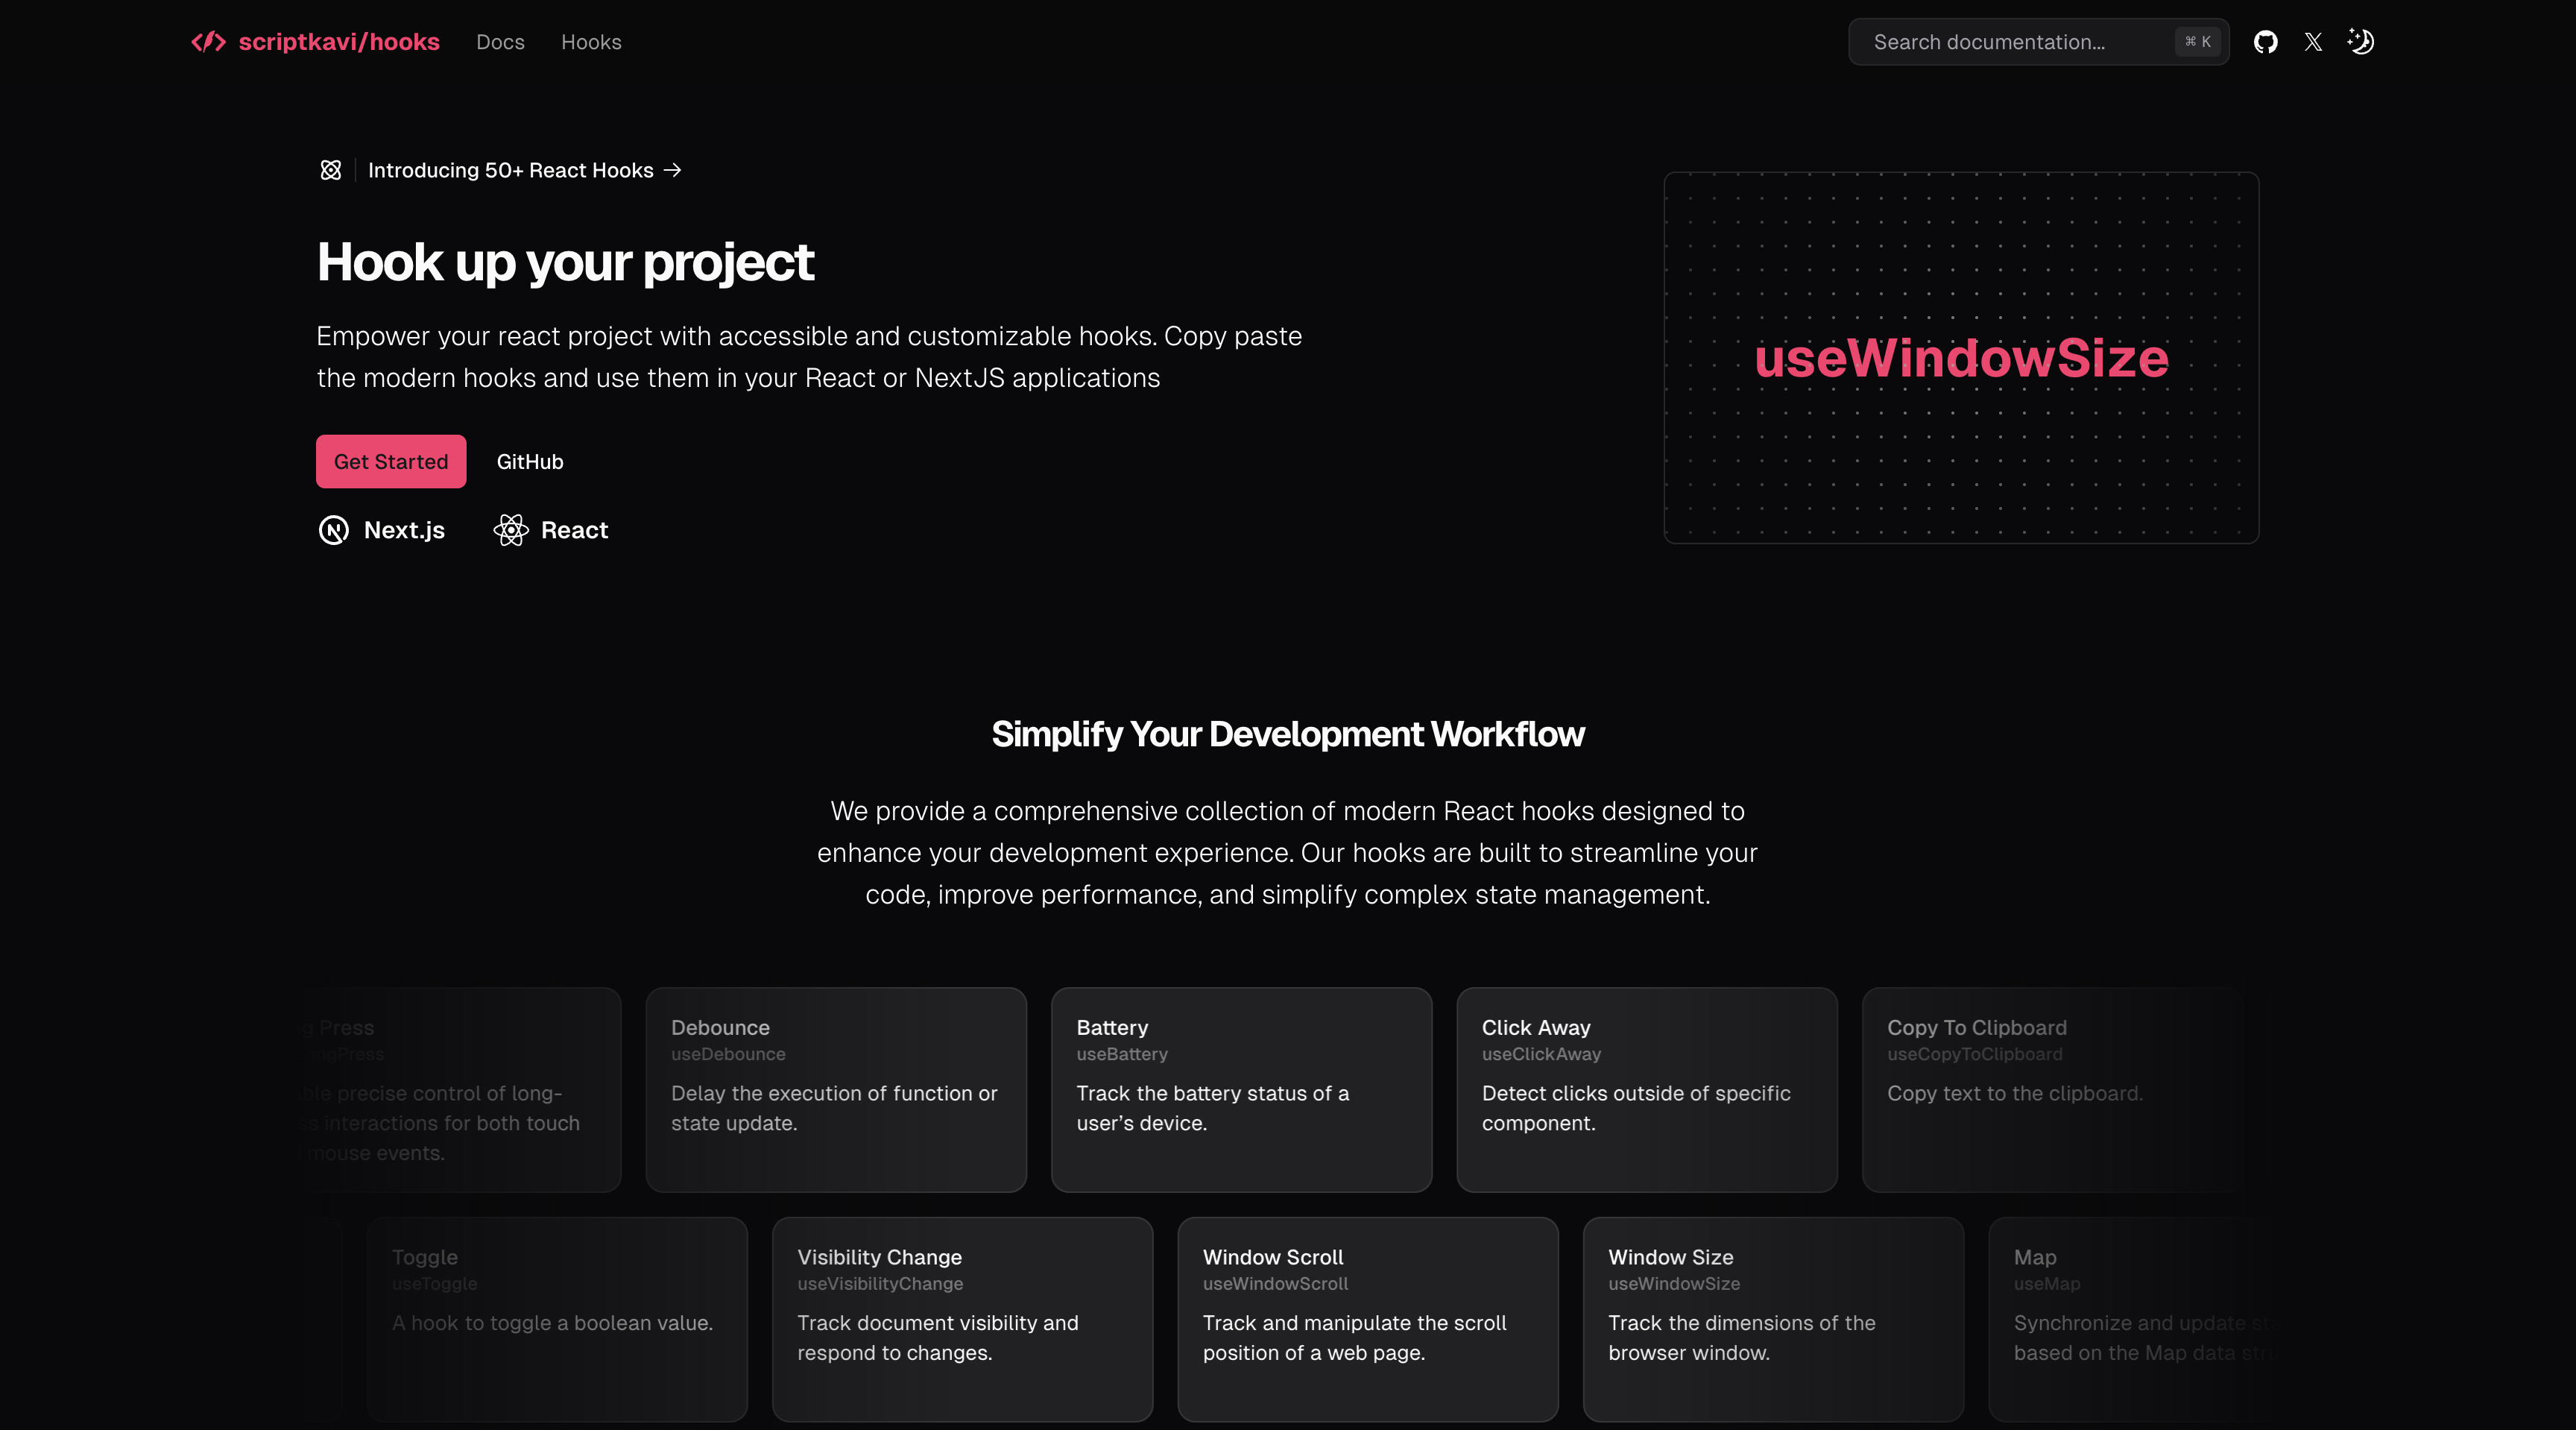Open the Hooks nav item
This screenshot has height=1430, width=2576.
(x=591, y=42)
